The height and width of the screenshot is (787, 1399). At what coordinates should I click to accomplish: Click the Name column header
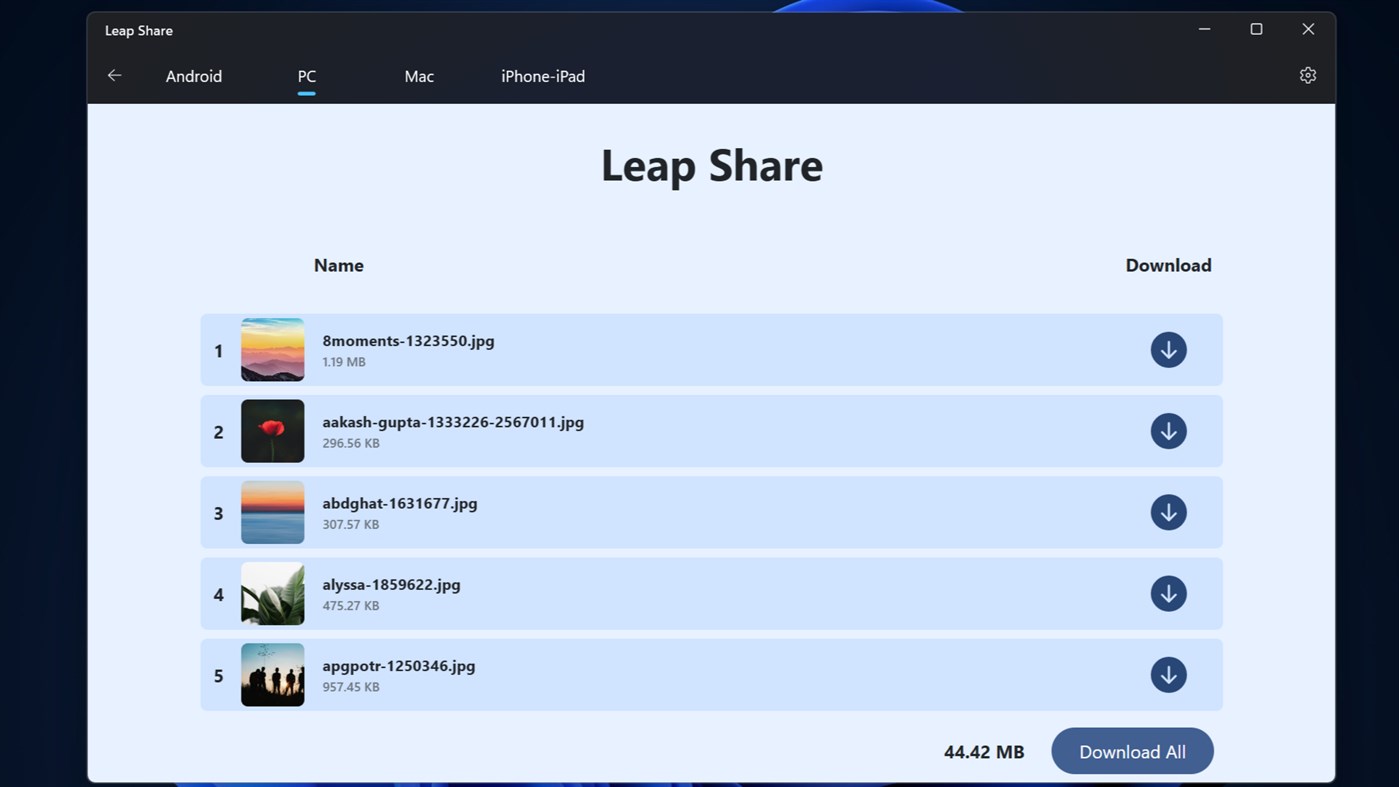coord(338,265)
